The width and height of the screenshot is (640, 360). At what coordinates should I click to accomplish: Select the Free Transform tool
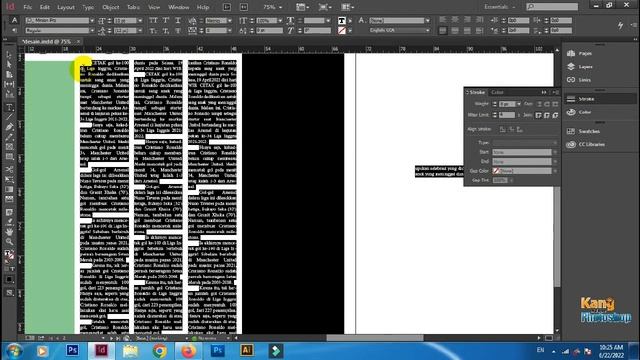pyautogui.click(x=9, y=179)
